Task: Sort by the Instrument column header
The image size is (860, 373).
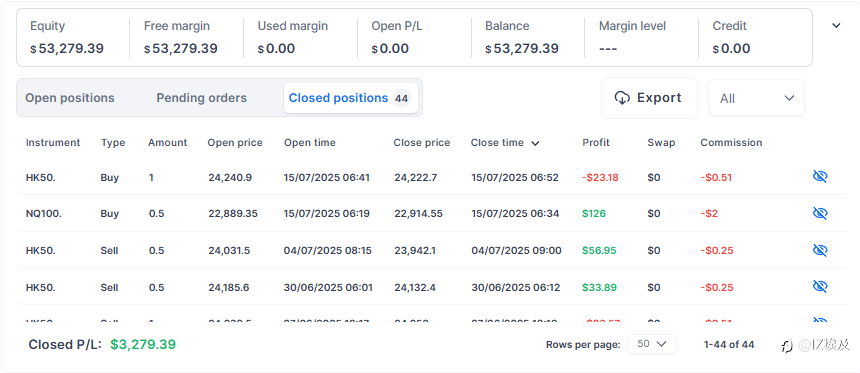Action: click(x=53, y=143)
